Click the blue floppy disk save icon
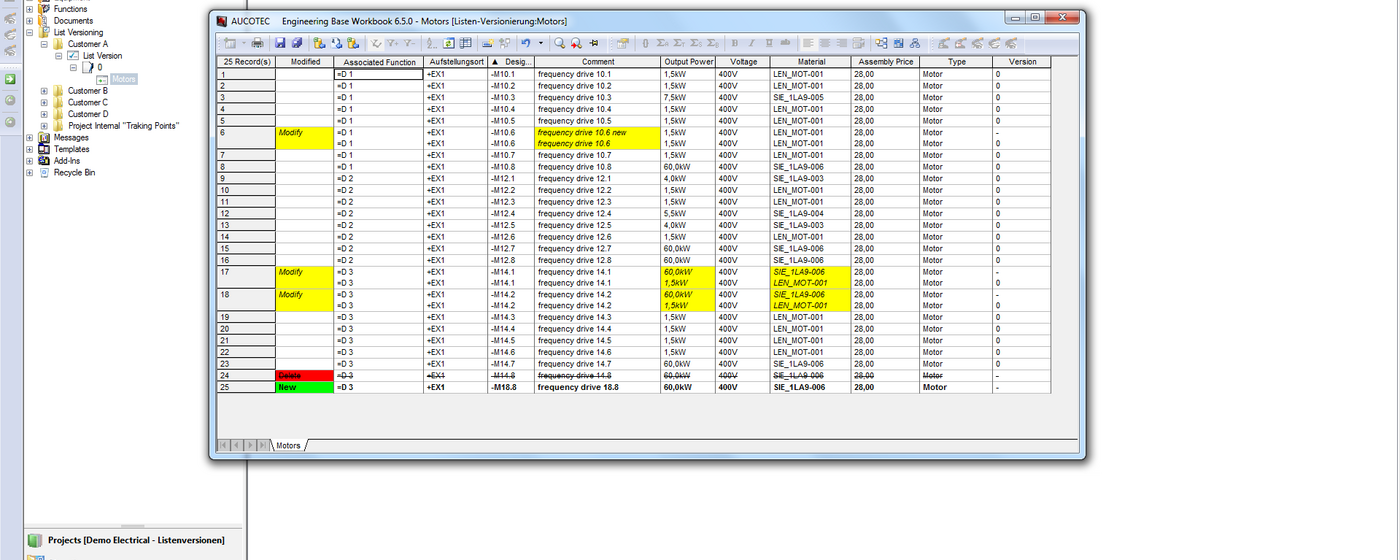The height and width of the screenshot is (560, 1400). click(x=280, y=43)
